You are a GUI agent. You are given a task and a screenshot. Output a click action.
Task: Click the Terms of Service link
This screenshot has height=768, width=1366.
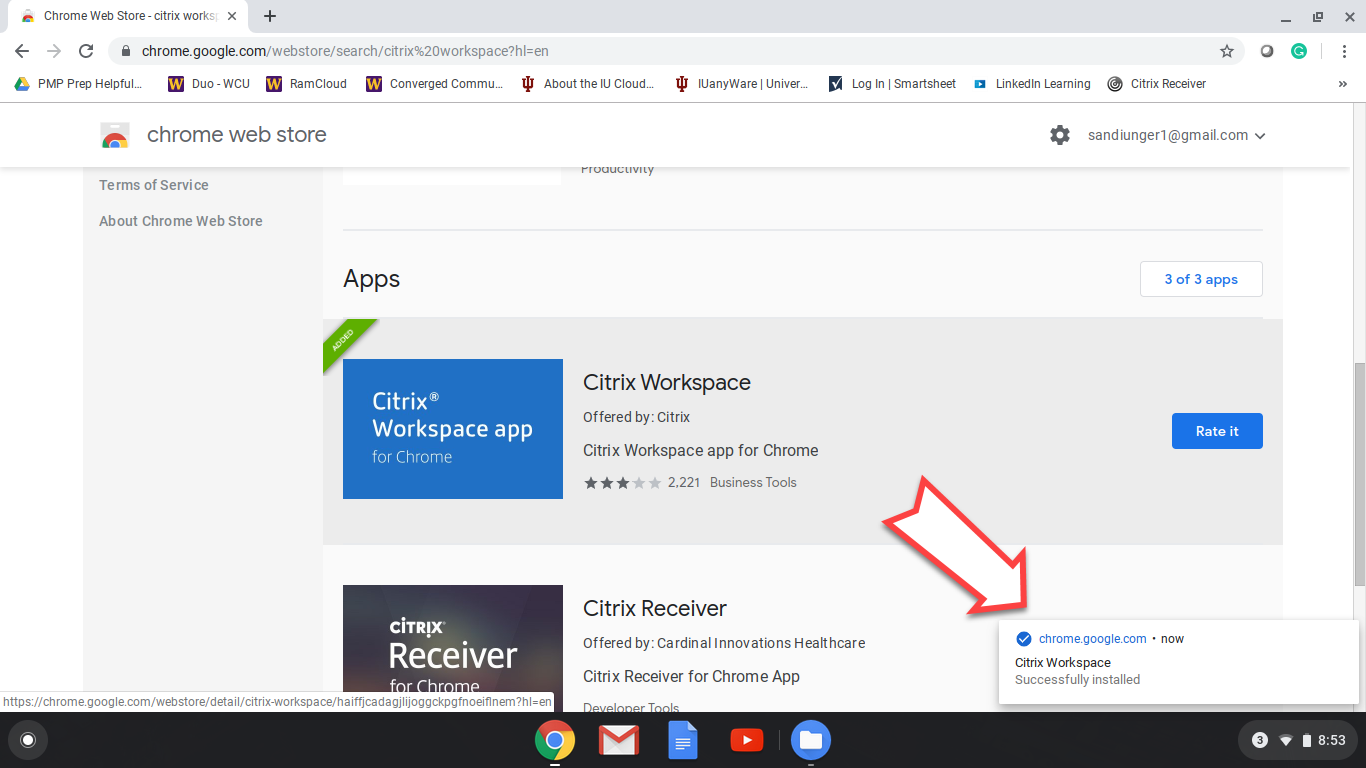pos(154,185)
